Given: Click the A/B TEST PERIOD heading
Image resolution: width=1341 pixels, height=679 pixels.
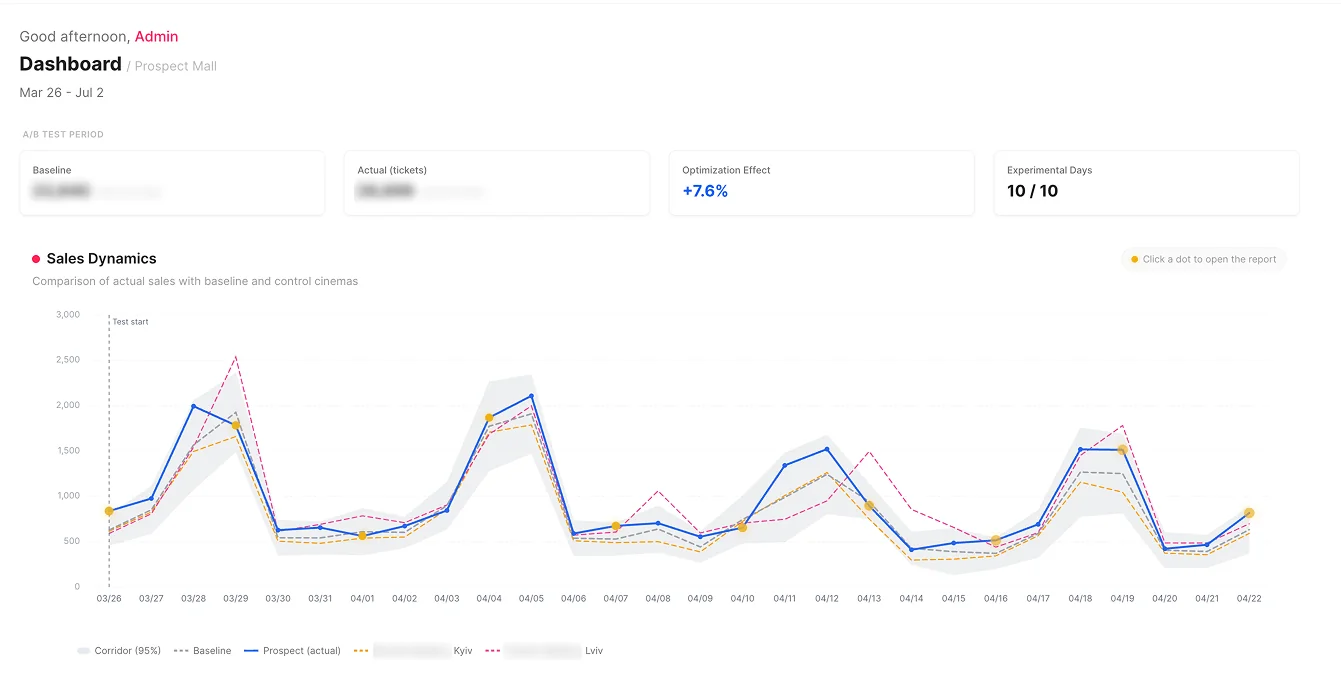Looking at the screenshot, I should point(63,134).
